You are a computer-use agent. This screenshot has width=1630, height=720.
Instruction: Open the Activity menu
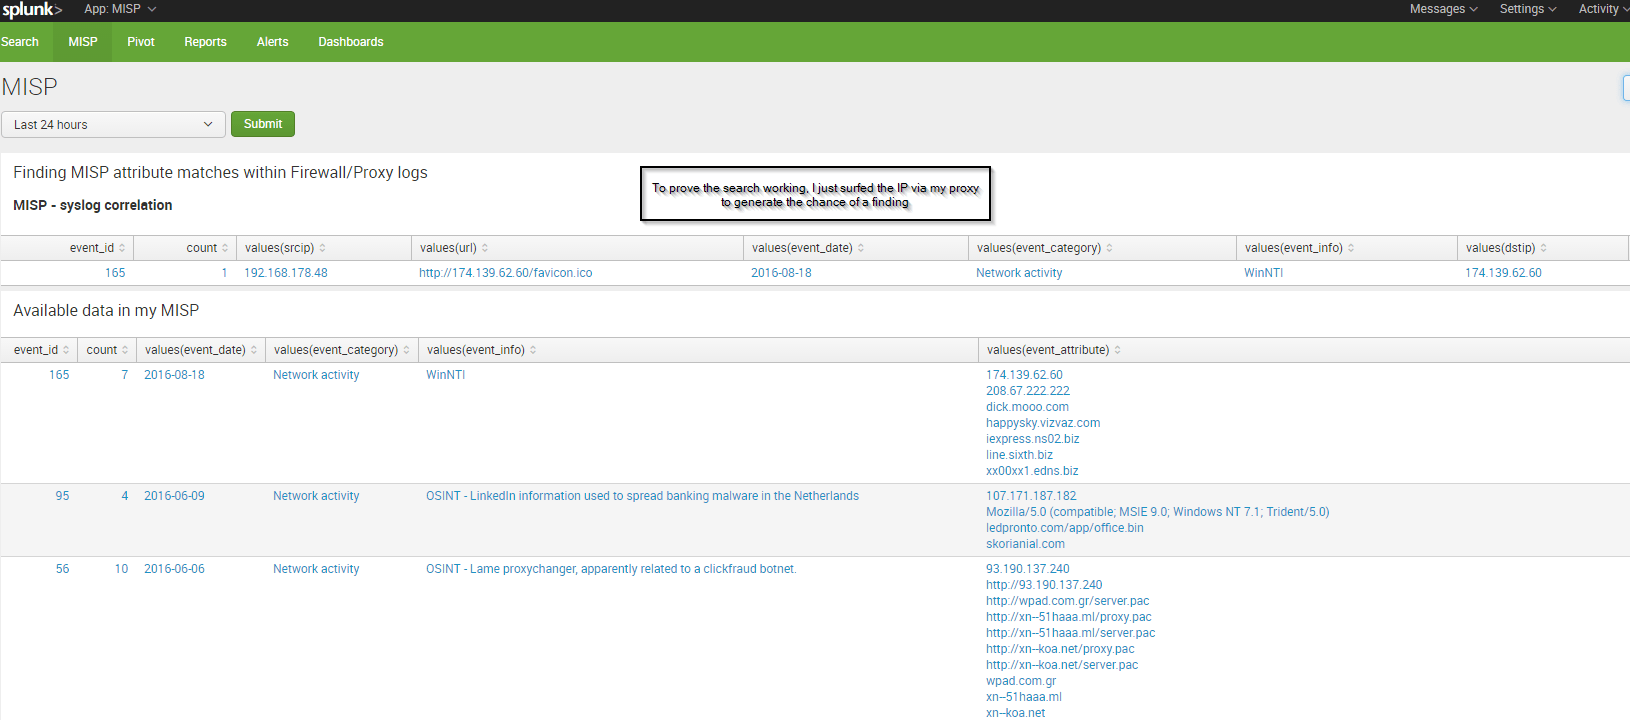[1603, 9]
